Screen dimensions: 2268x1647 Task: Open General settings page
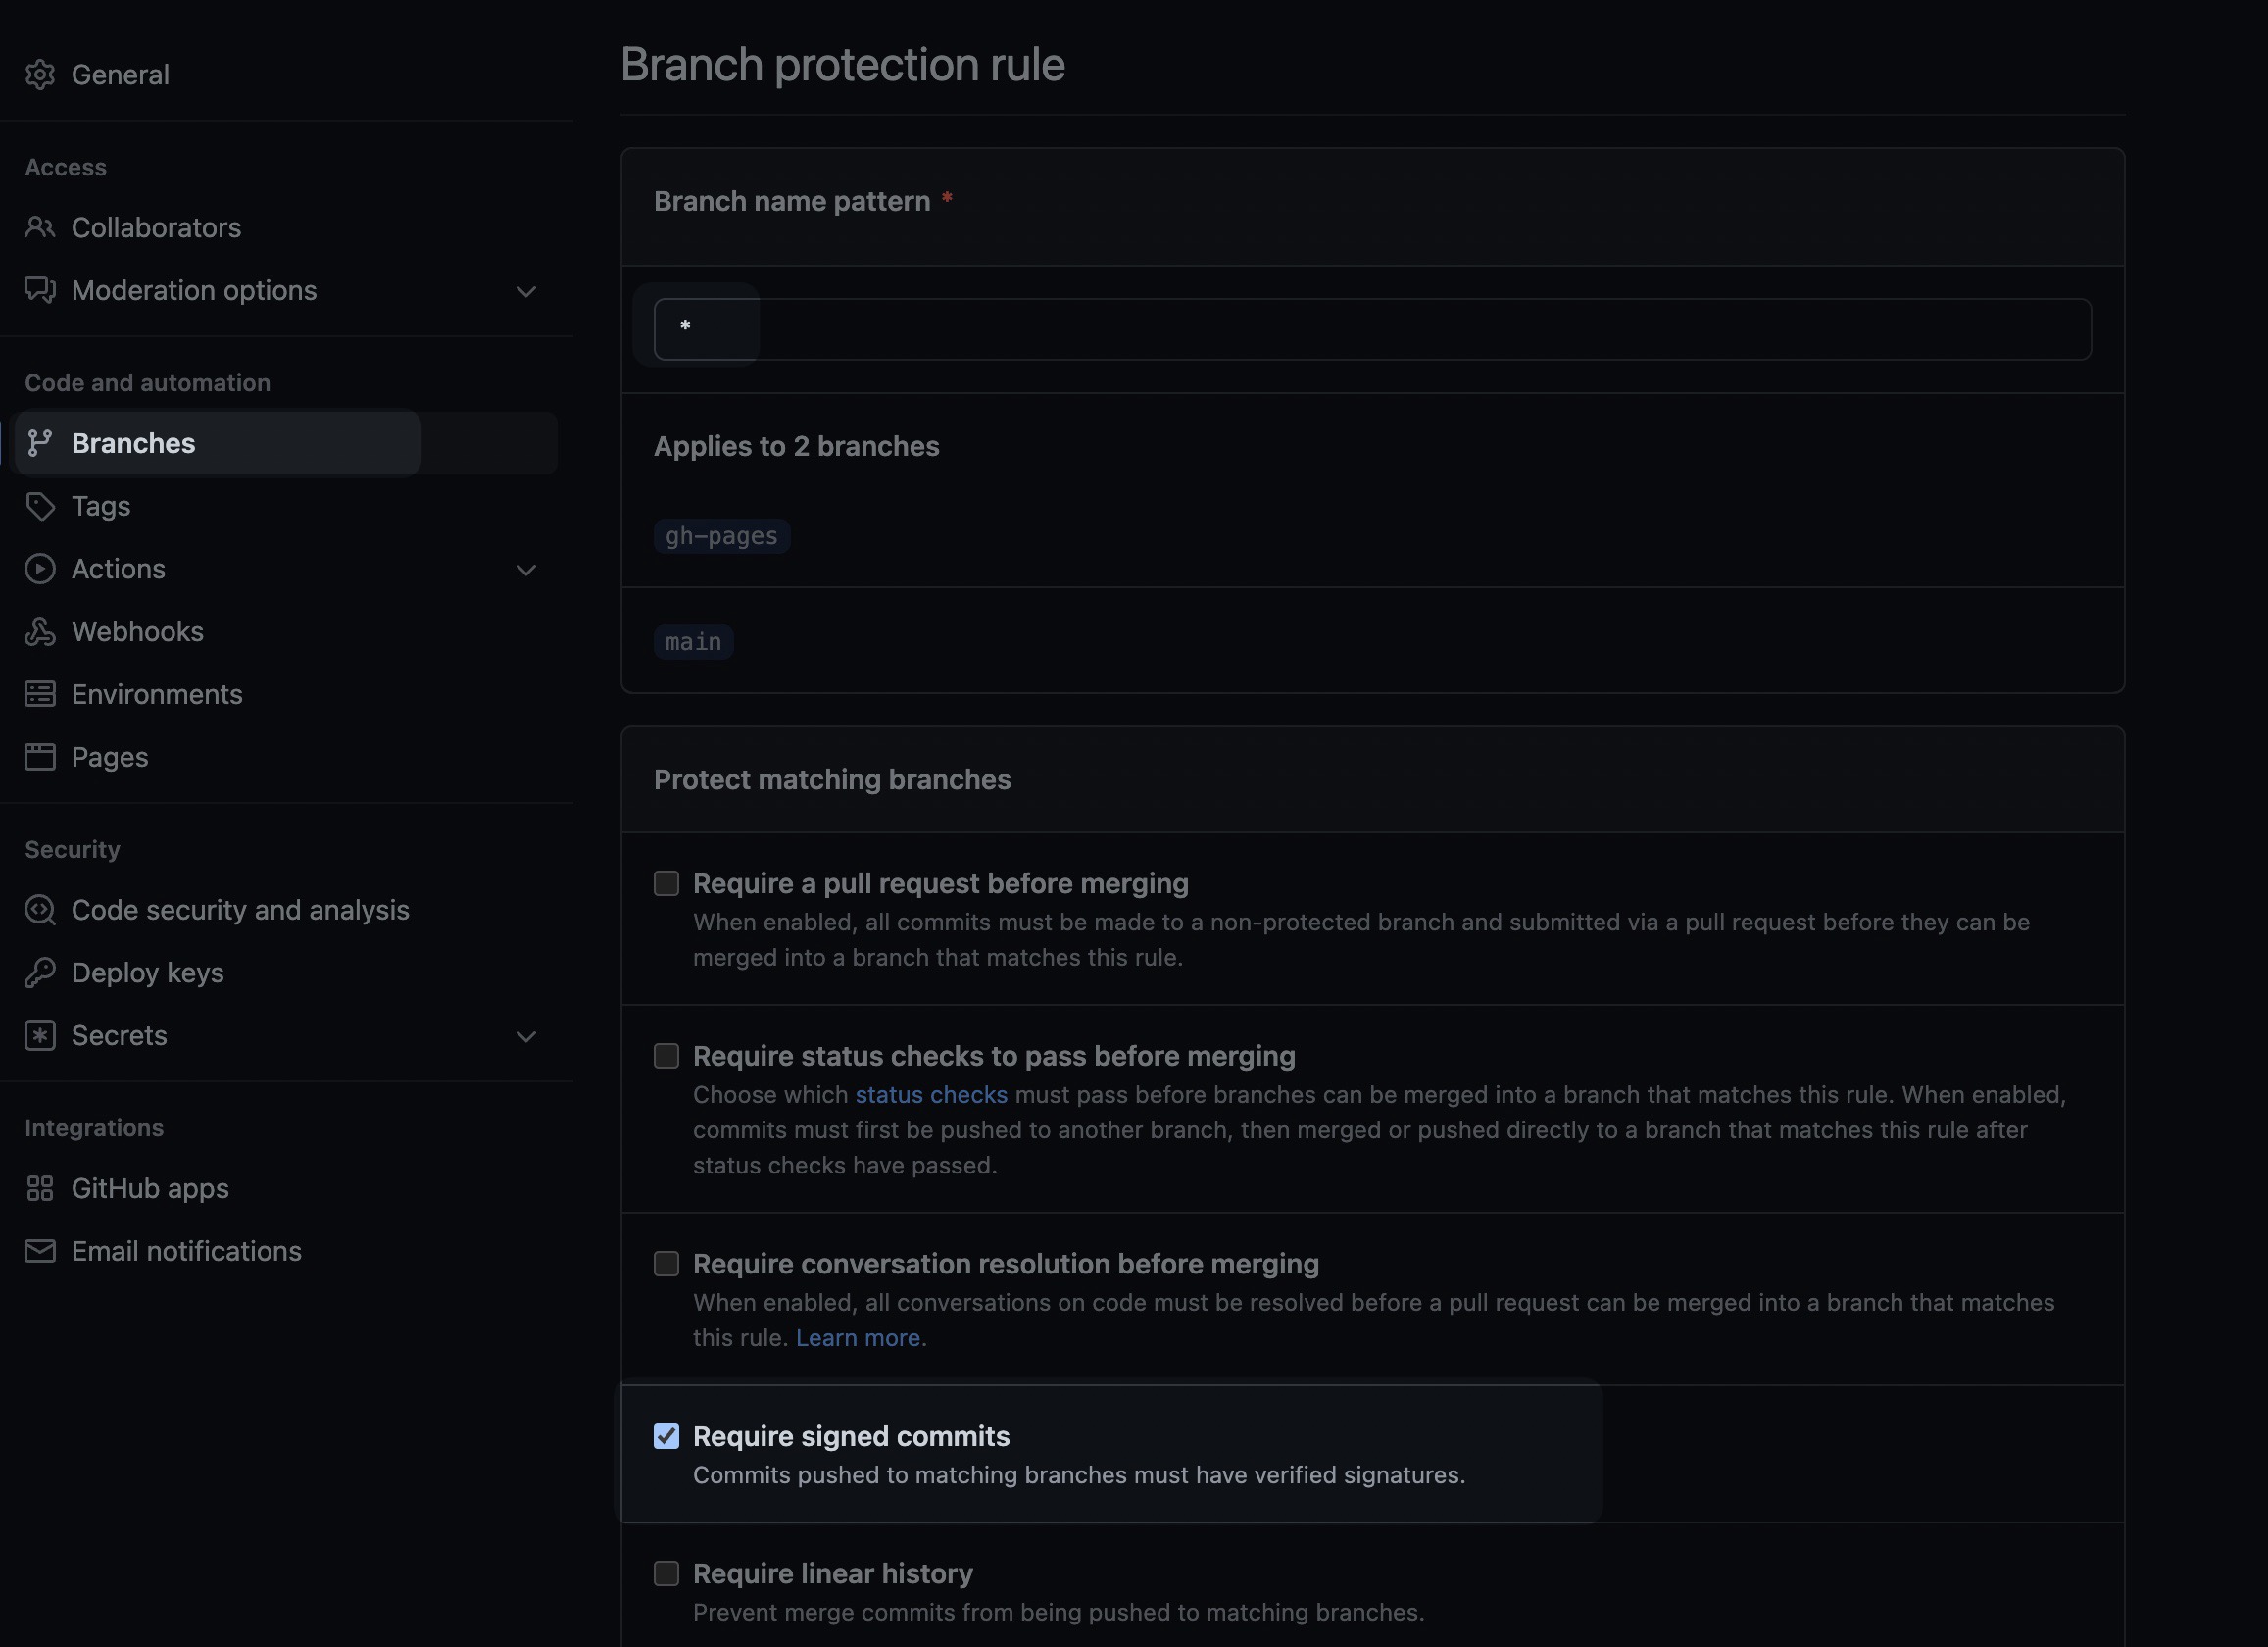[x=120, y=75]
